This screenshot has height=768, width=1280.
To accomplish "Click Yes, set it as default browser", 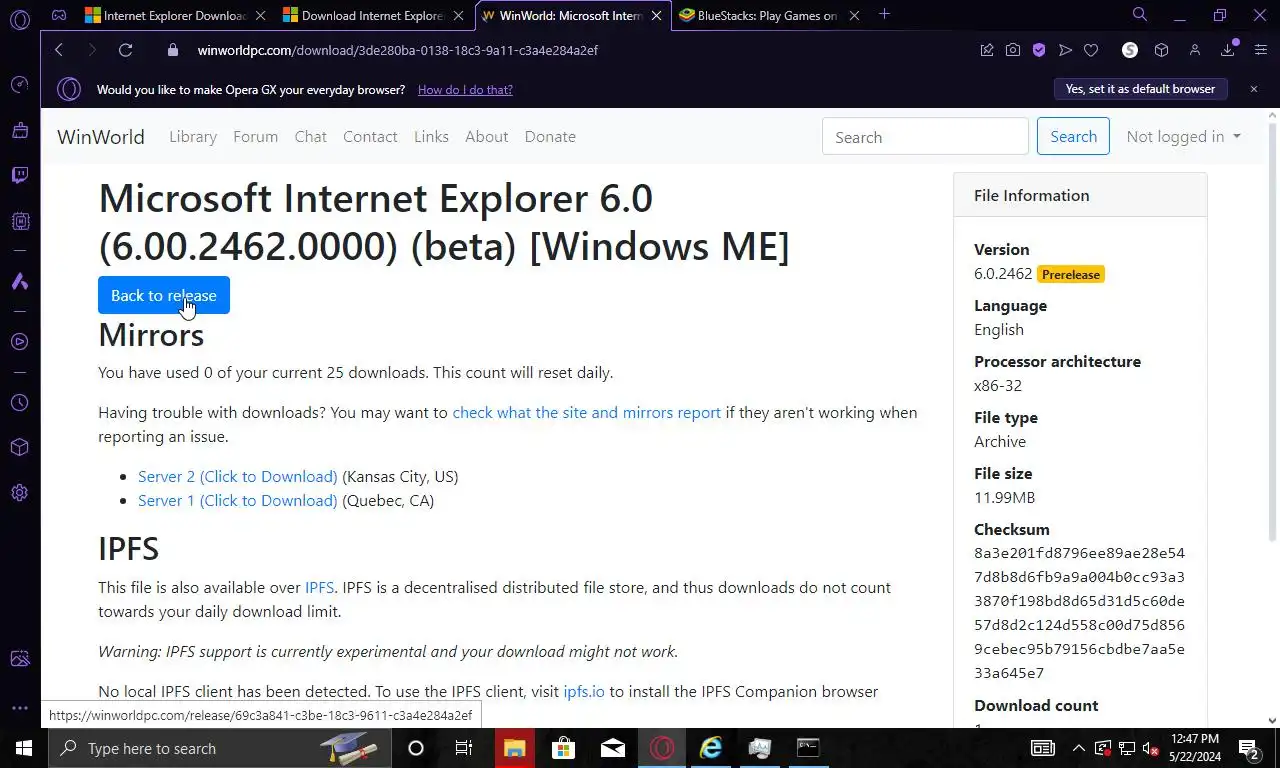I will (x=1140, y=89).
